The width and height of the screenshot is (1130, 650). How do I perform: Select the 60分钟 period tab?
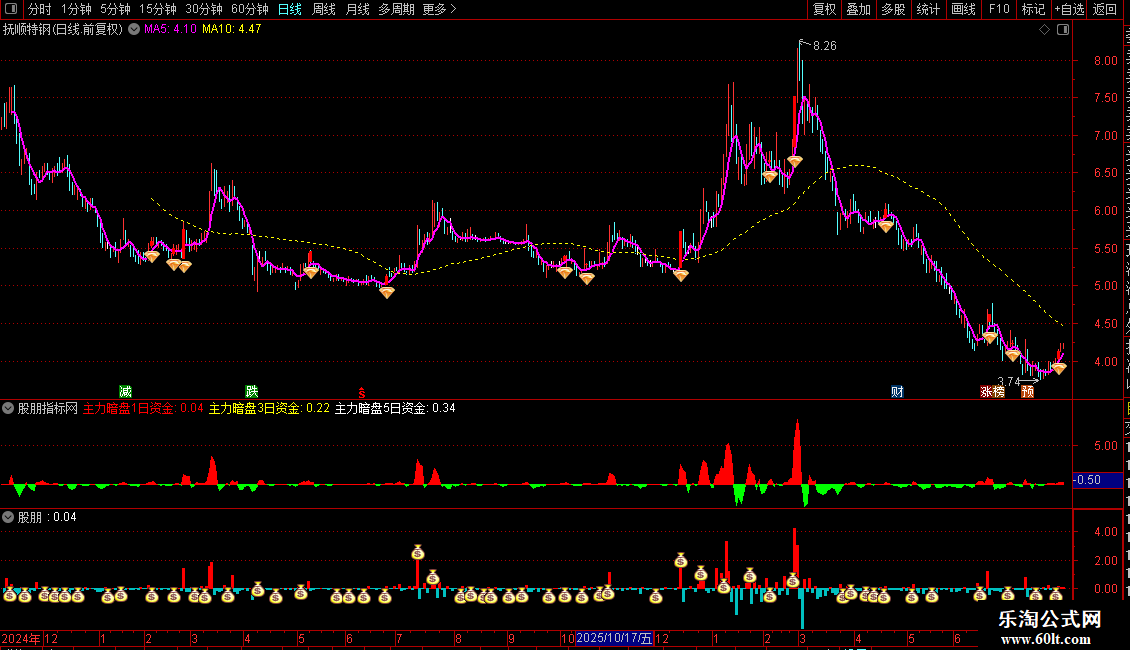(x=250, y=9)
